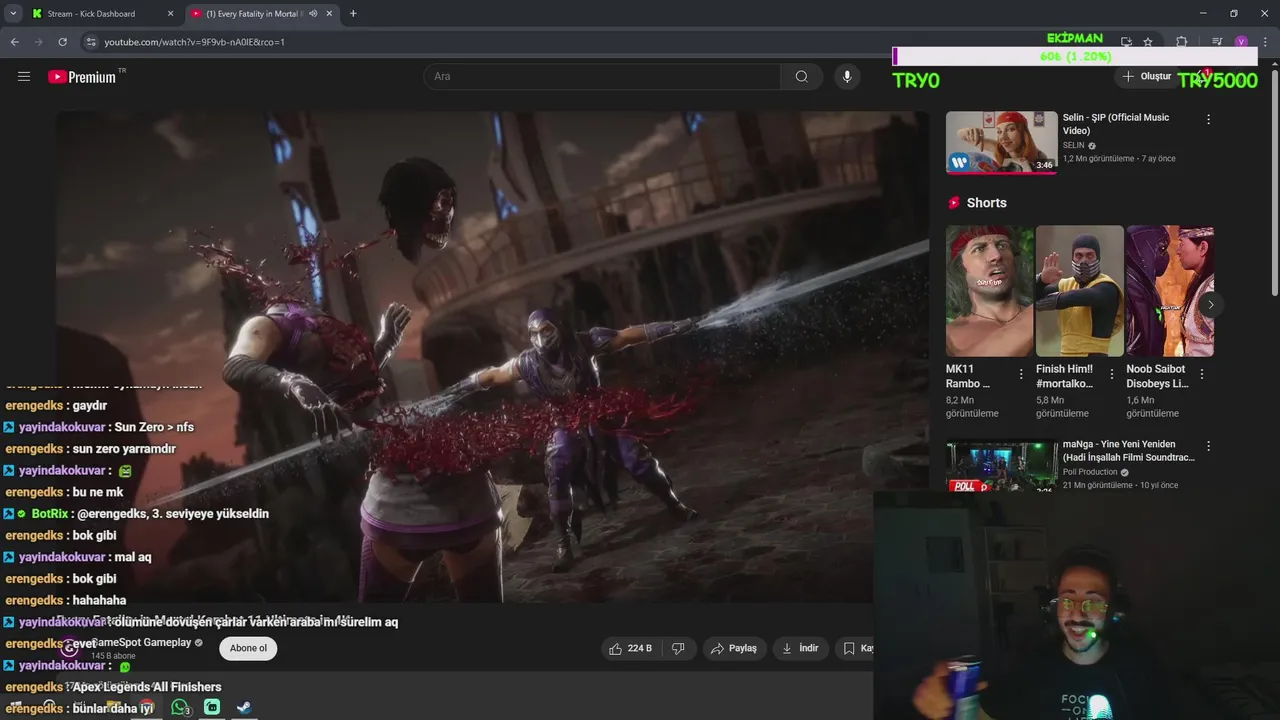Subscribe with Abone ol button
The width and height of the screenshot is (1280, 720).
[x=248, y=648]
